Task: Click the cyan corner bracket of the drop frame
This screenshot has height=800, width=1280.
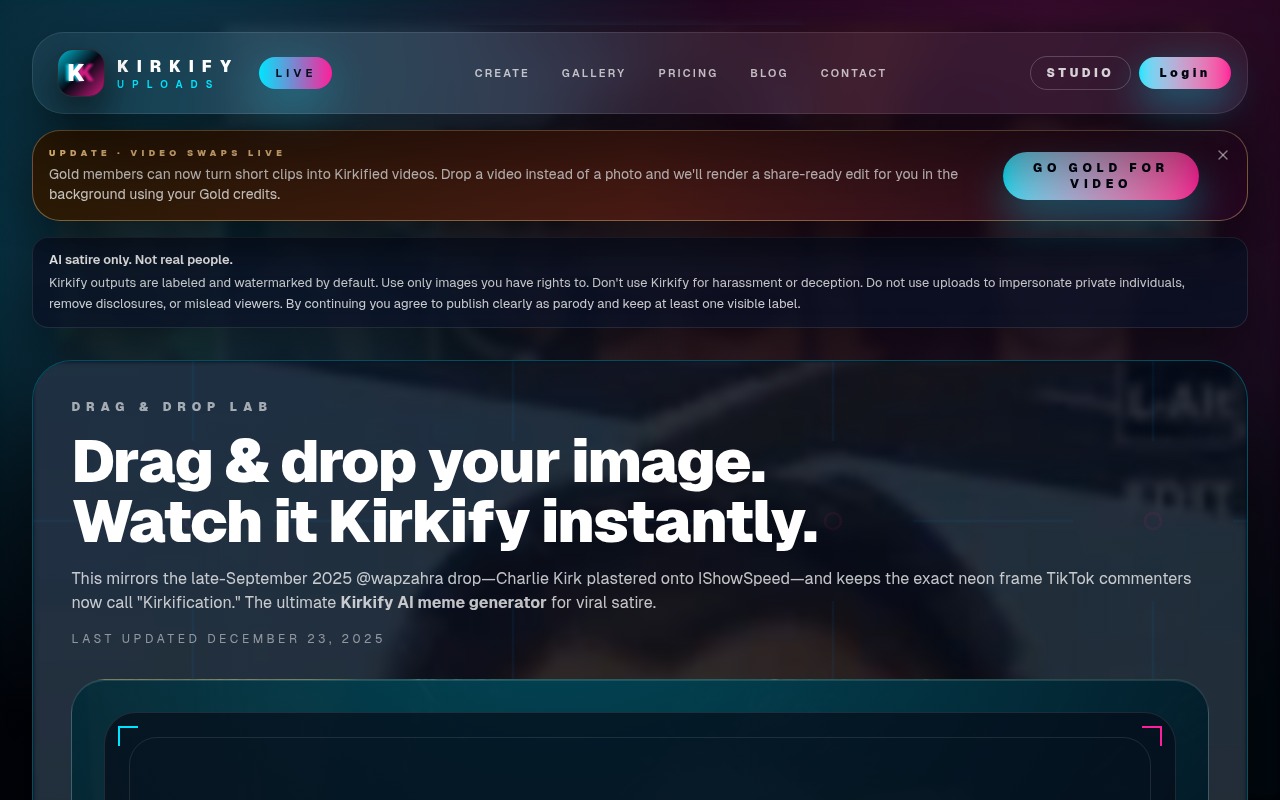Action: point(128,735)
